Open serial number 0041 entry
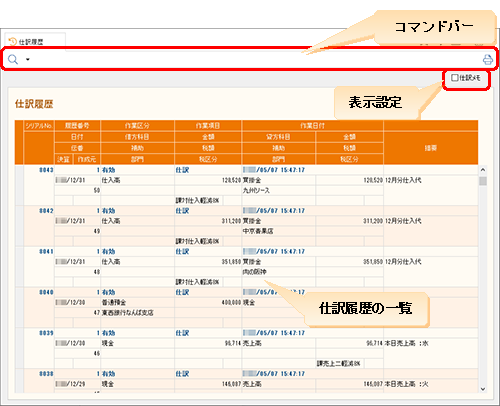Screen dimensions: 500x406 (46, 251)
